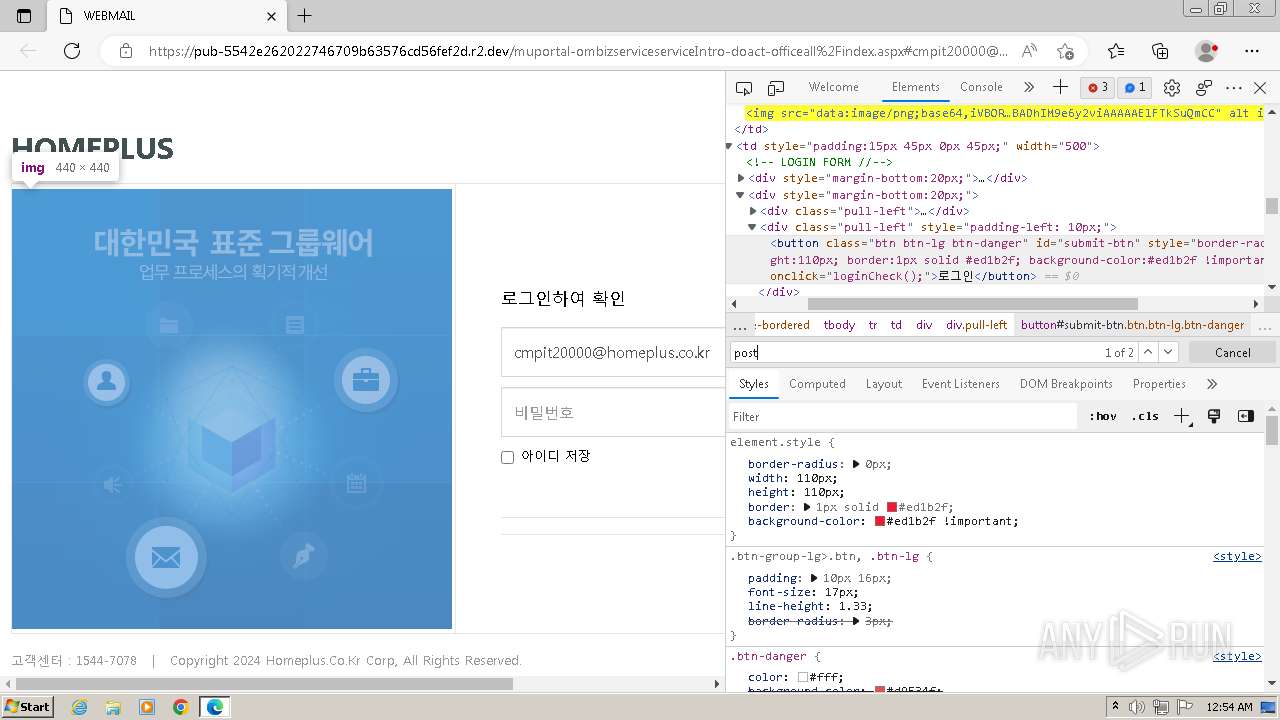Open background-color swatch #ed1b2f
The width and height of the screenshot is (1280, 720).
point(880,521)
